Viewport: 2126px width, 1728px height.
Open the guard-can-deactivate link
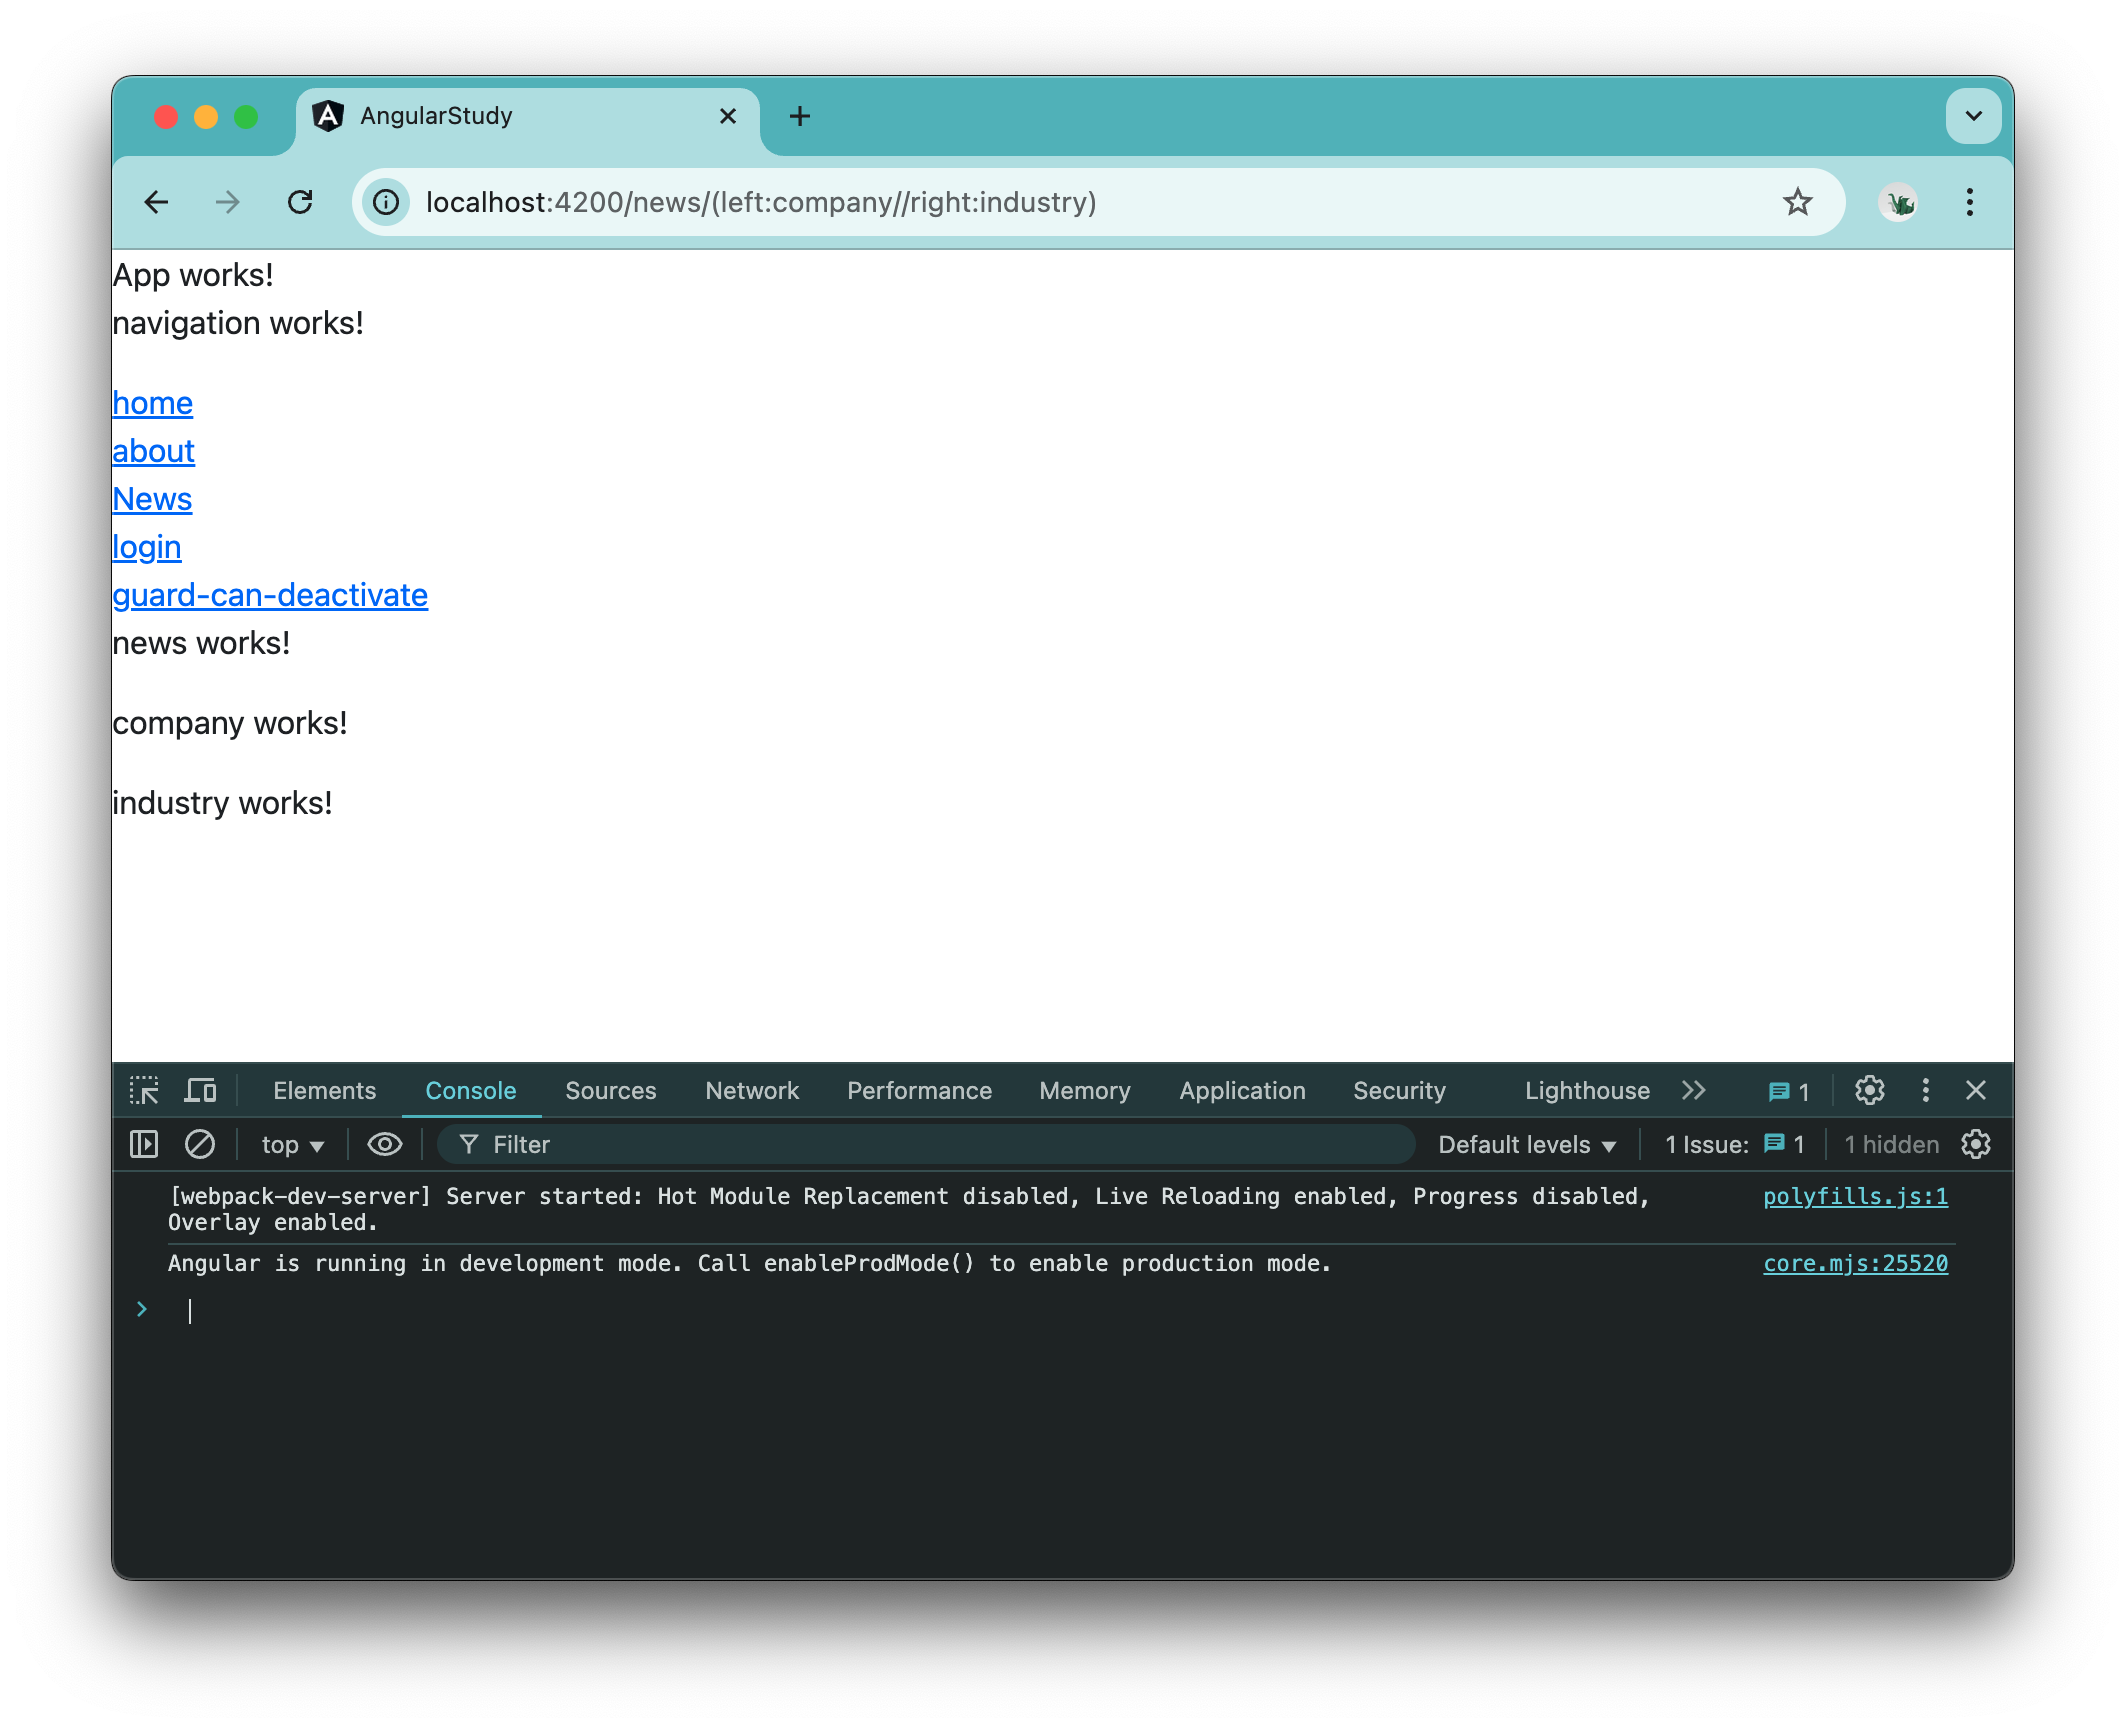(x=270, y=594)
